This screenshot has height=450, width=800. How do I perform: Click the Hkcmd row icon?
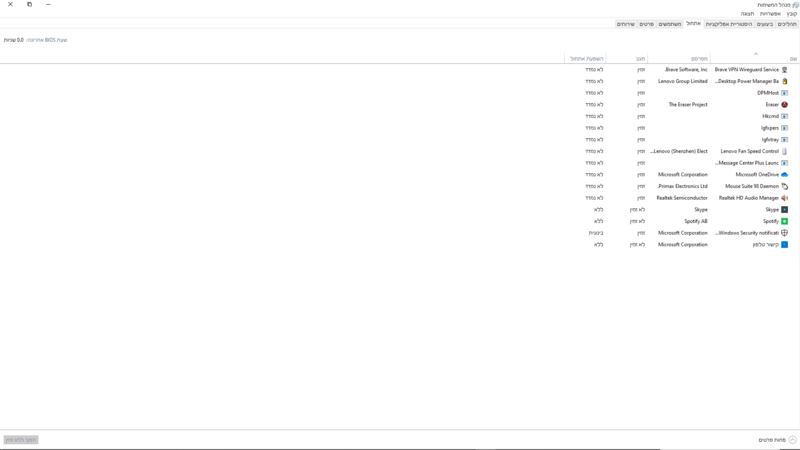(785, 116)
